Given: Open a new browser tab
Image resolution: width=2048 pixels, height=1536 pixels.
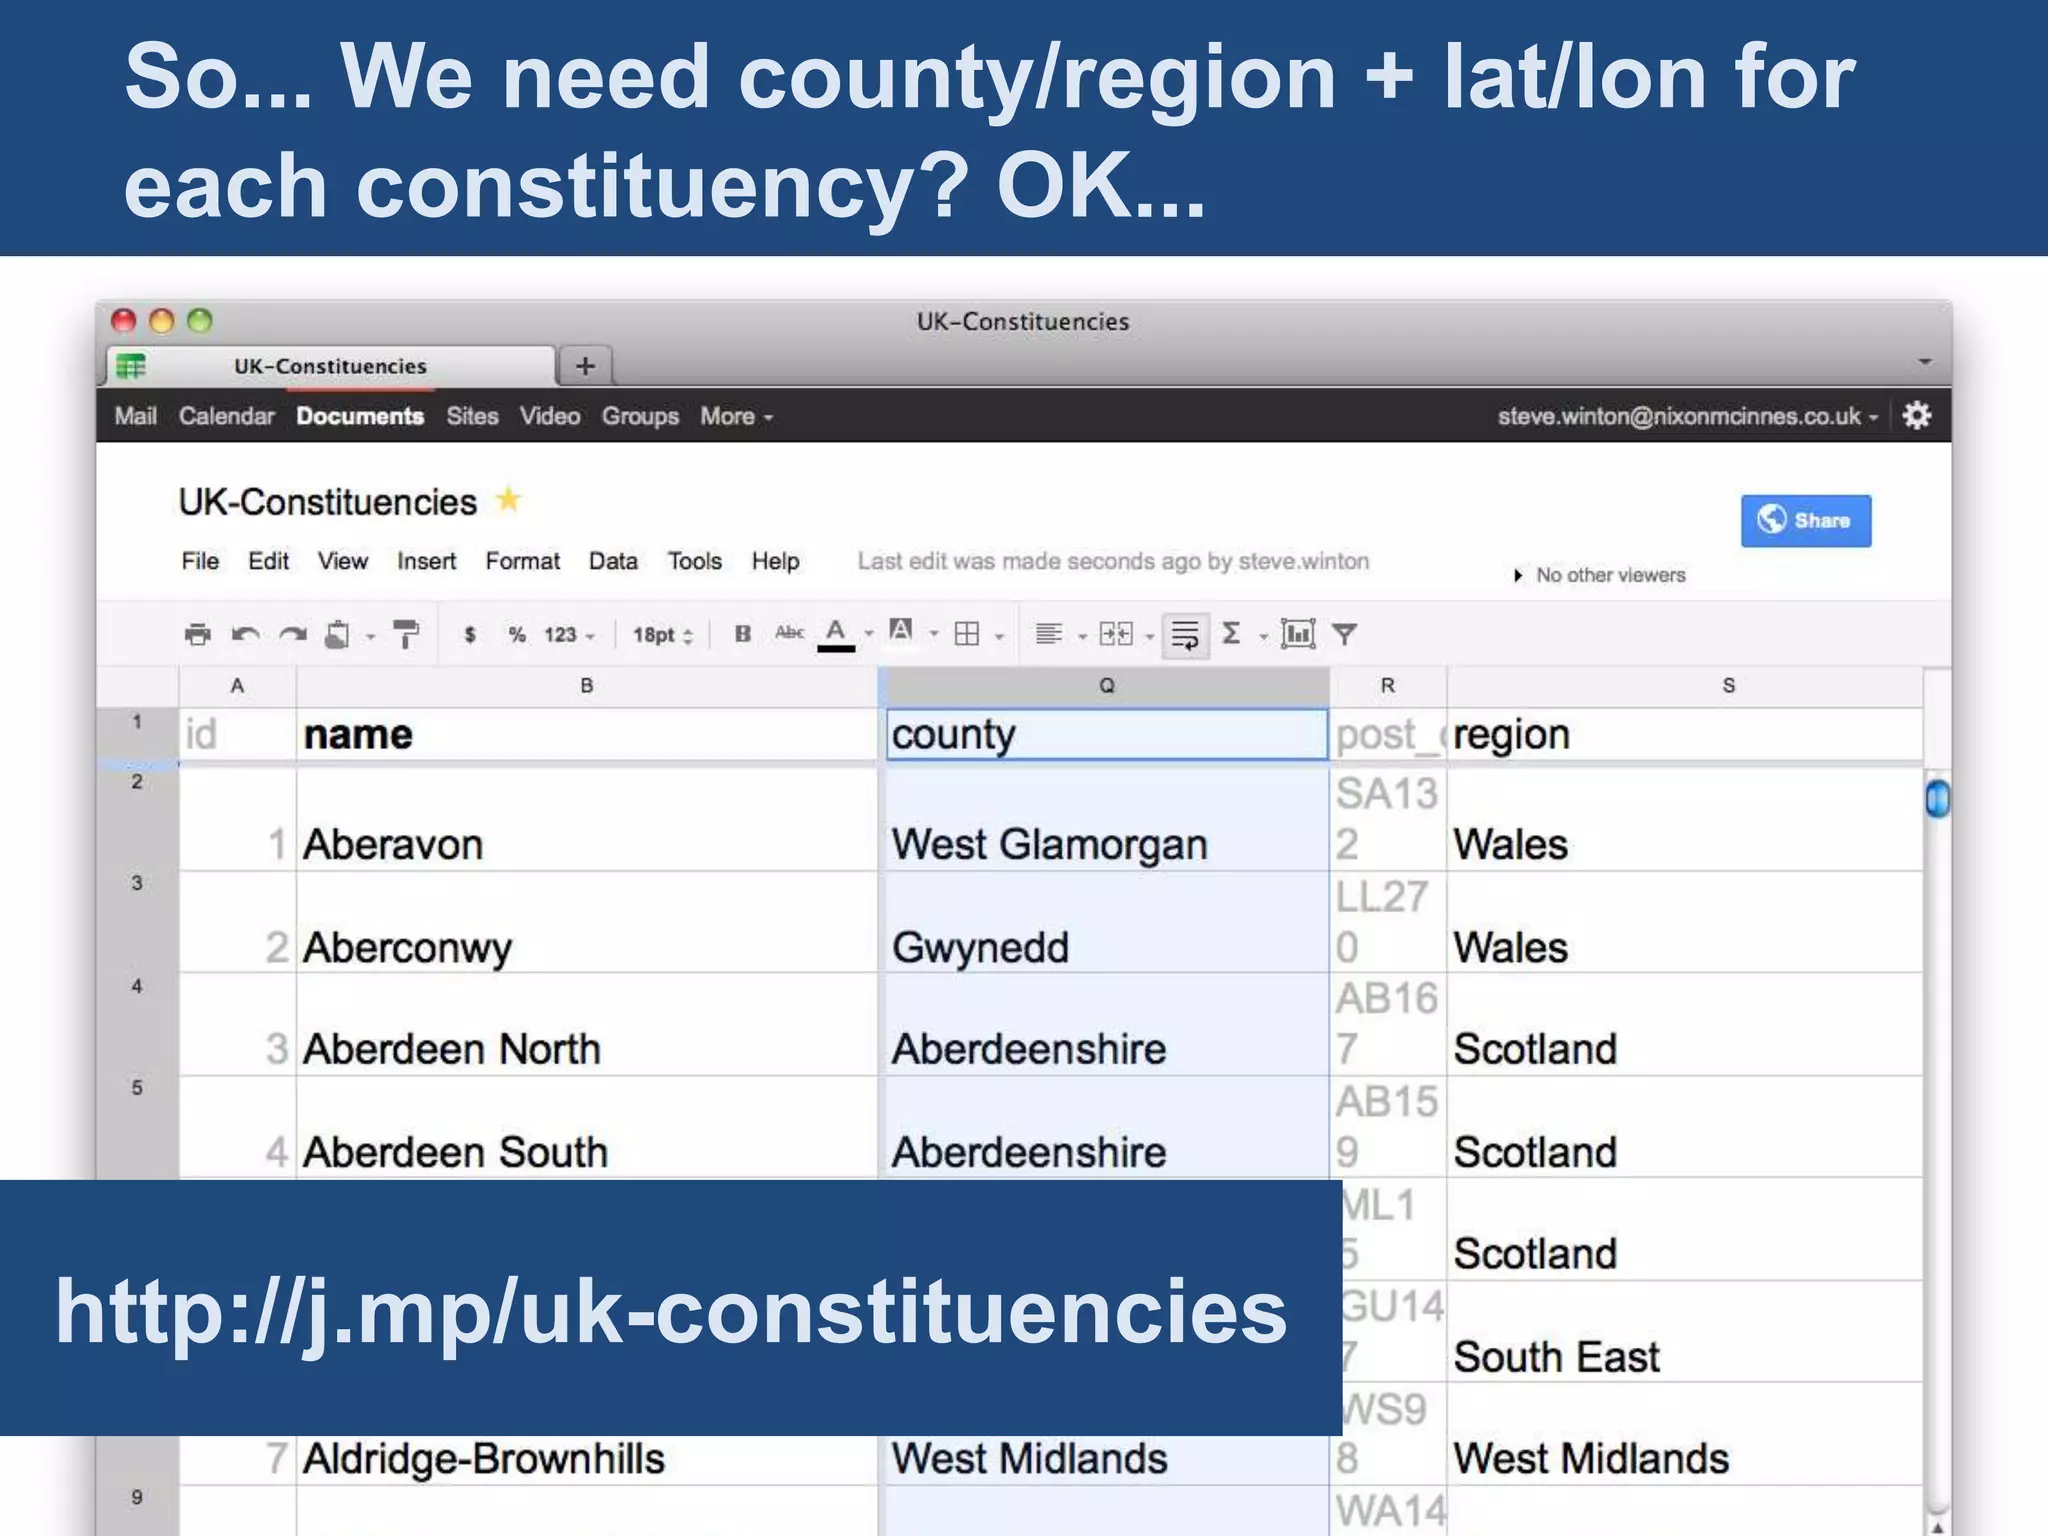Looking at the screenshot, I should 586,366.
